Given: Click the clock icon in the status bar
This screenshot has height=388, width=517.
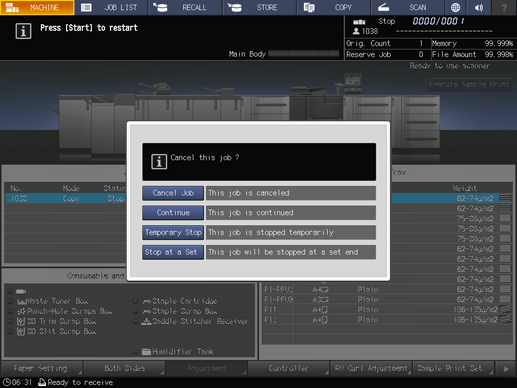Looking at the screenshot, I should tap(6, 382).
